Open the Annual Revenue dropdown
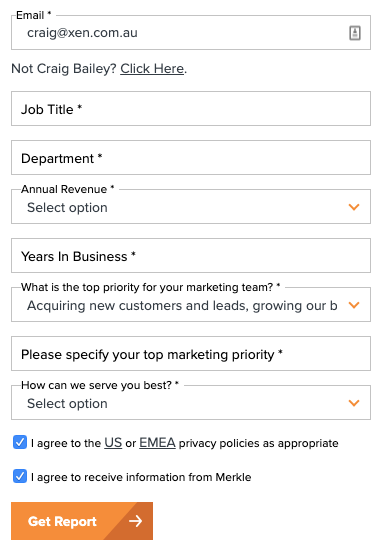 [191, 207]
